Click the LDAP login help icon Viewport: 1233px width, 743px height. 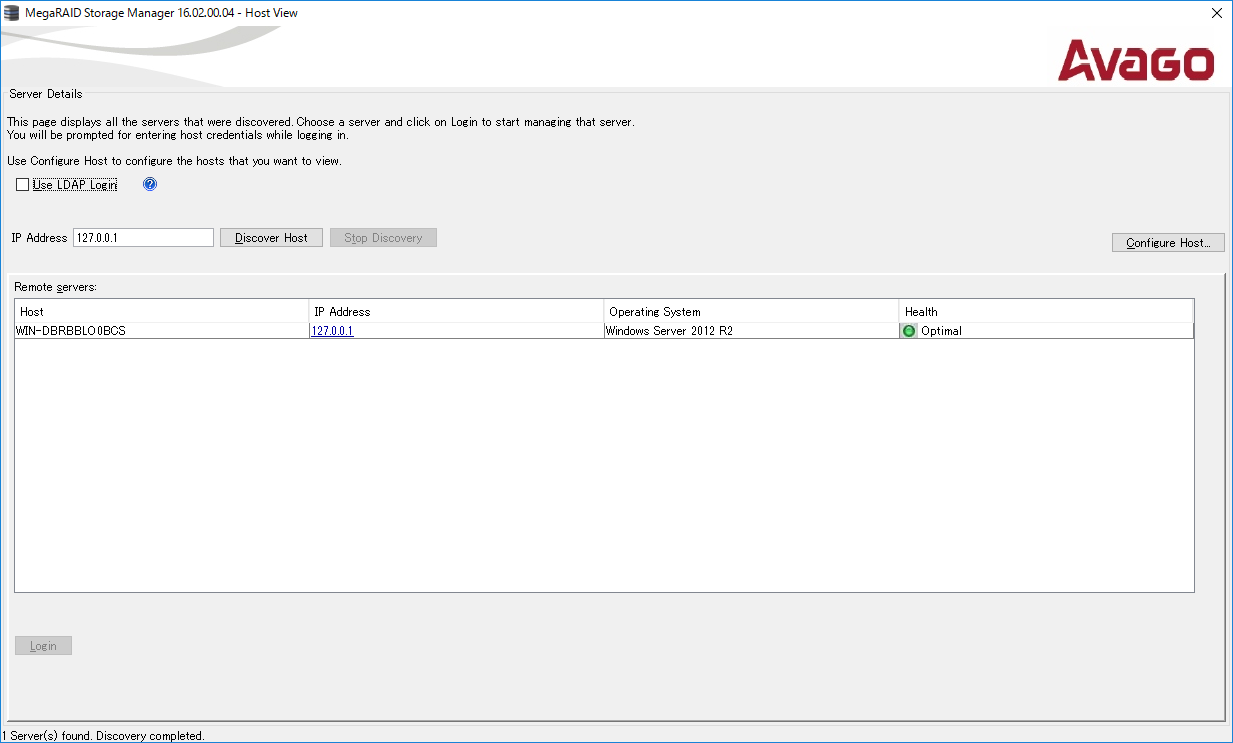[x=150, y=184]
